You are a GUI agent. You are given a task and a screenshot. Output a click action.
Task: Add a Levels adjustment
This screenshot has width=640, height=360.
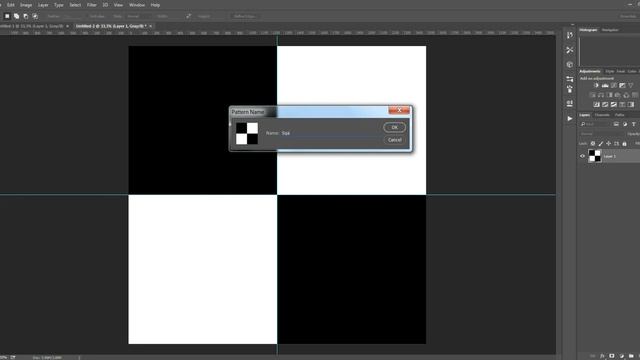605,85
